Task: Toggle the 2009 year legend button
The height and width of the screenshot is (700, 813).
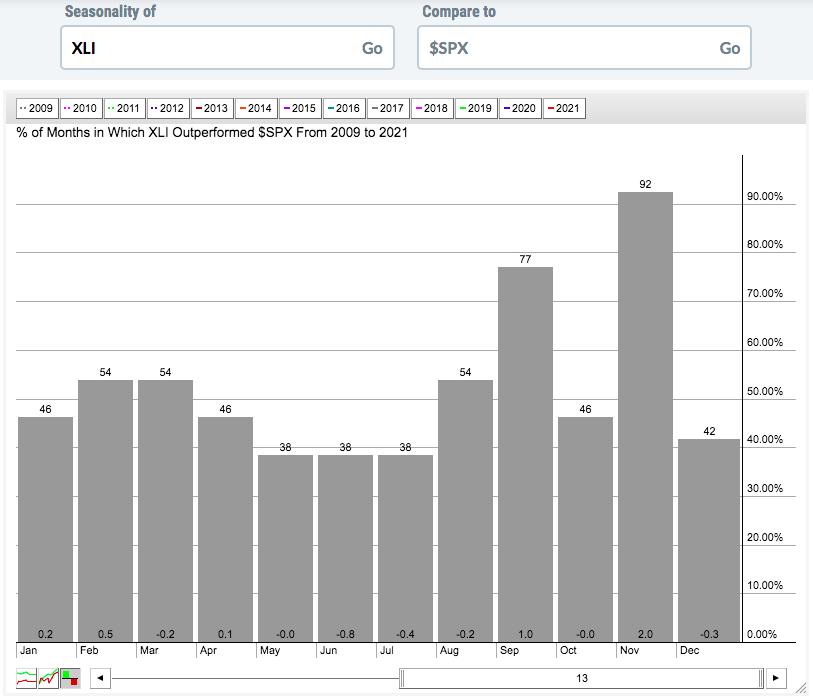Action: (36, 108)
